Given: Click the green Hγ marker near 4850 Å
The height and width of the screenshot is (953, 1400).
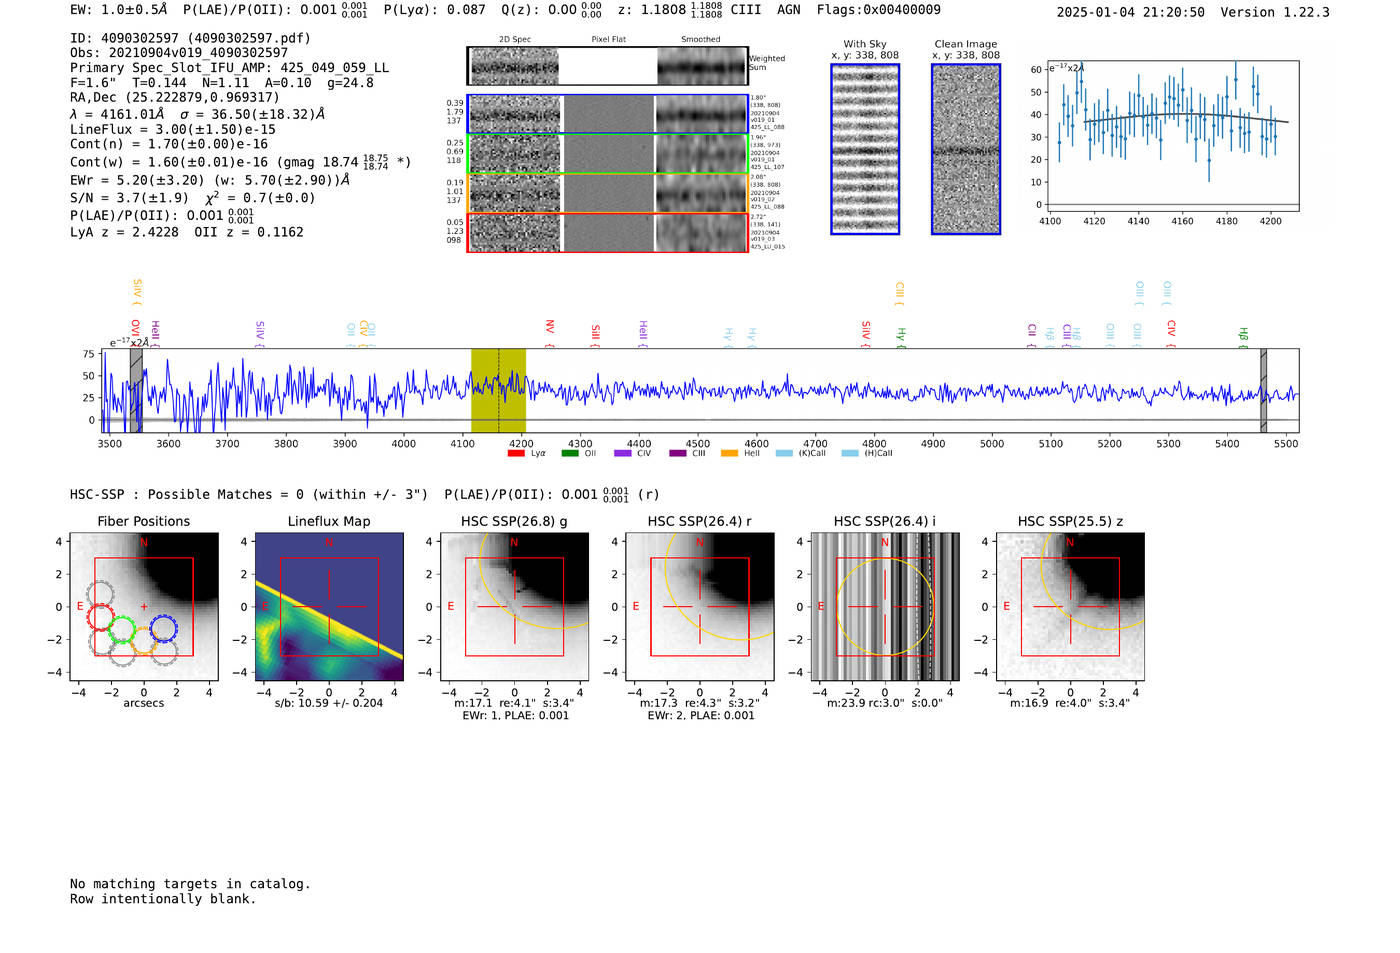Looking at the screenshot, I should (900, 337).
